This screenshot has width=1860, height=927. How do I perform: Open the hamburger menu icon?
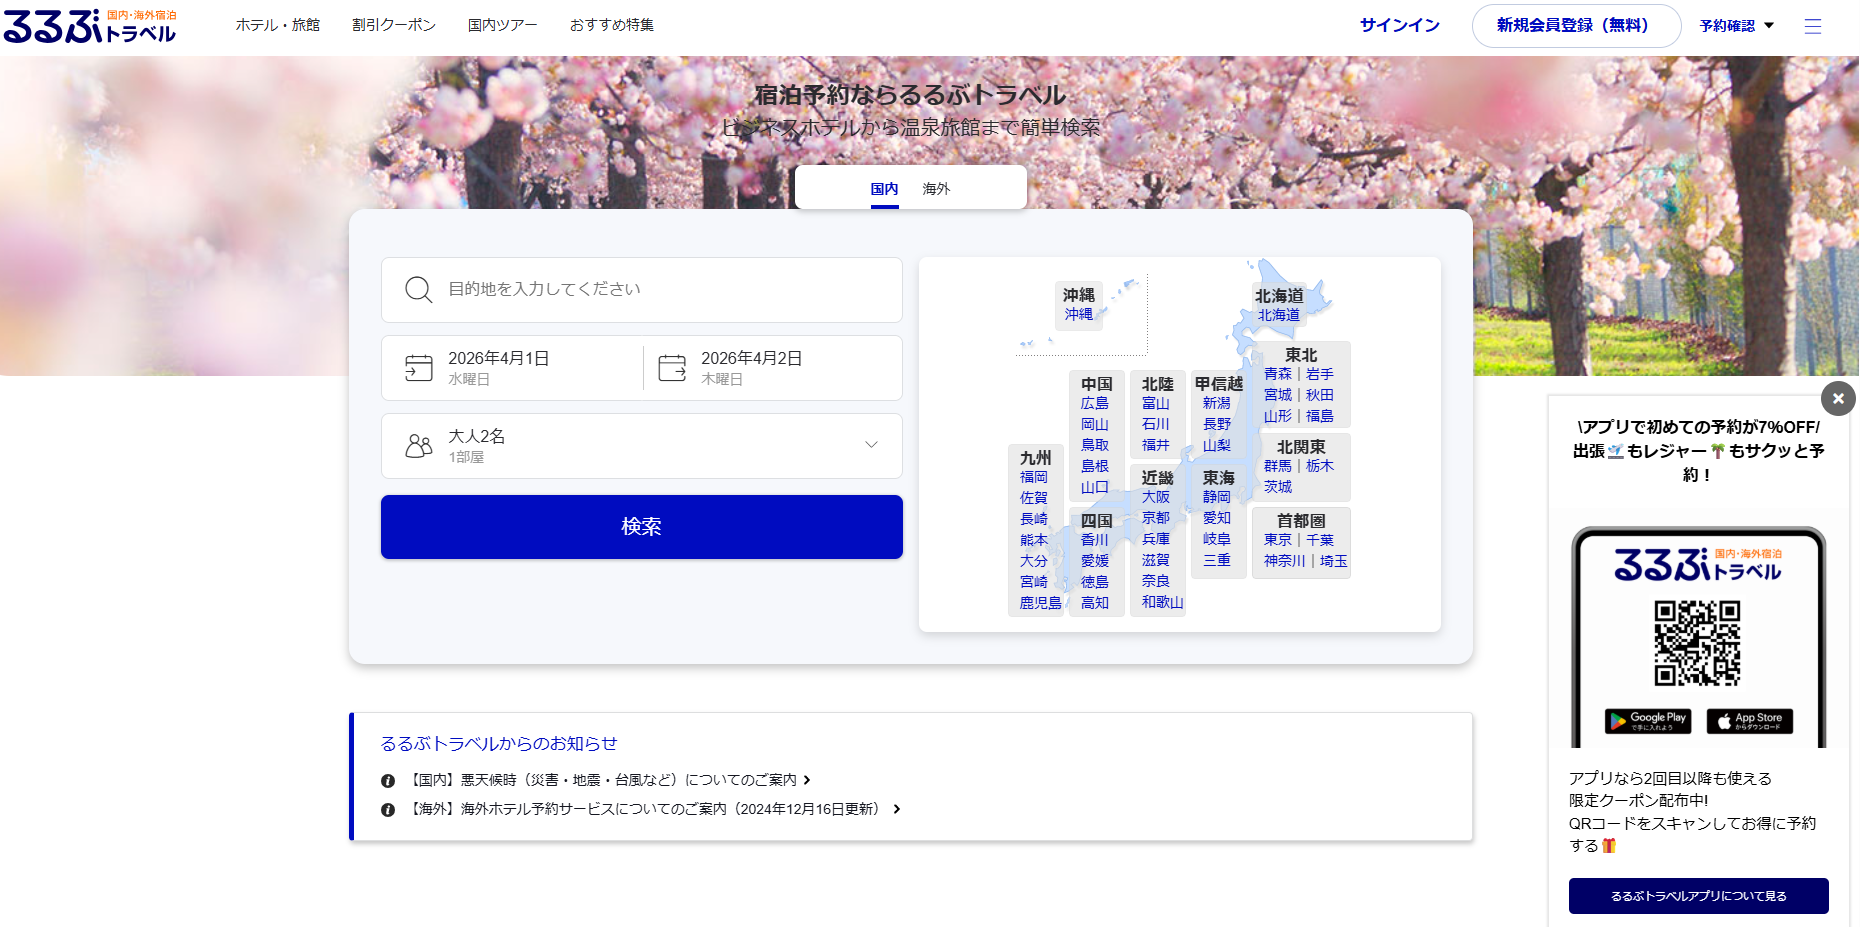pyautogui.click(x=1812, y=26)
